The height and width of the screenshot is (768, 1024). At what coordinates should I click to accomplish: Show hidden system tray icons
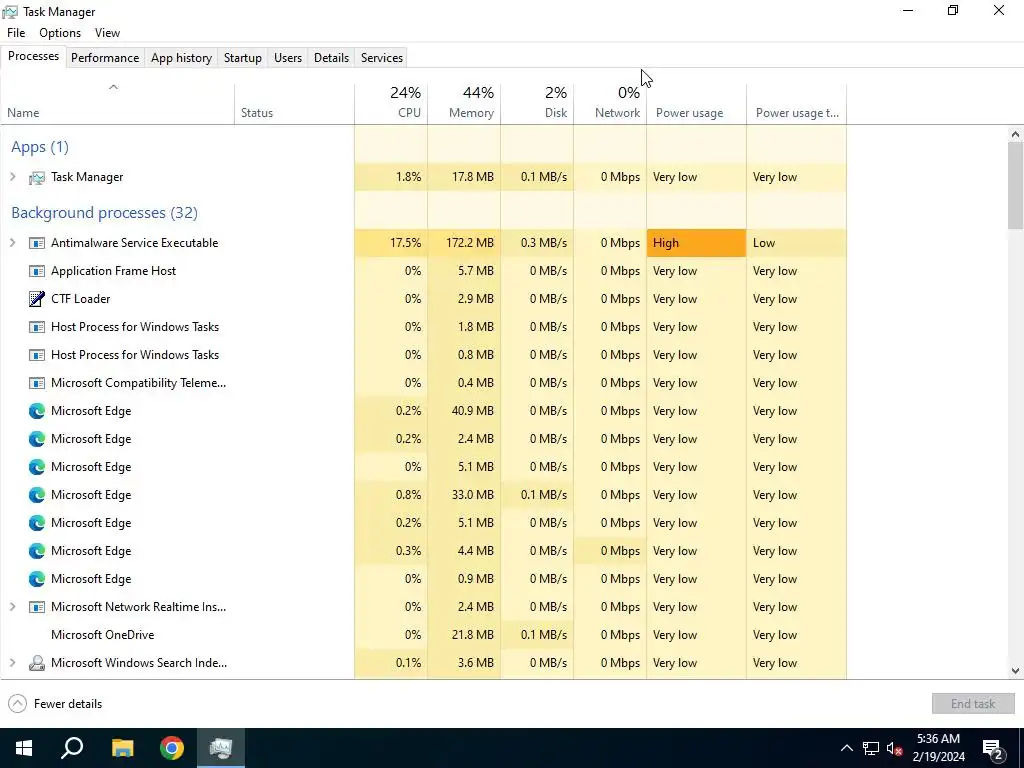click(846, 748)
